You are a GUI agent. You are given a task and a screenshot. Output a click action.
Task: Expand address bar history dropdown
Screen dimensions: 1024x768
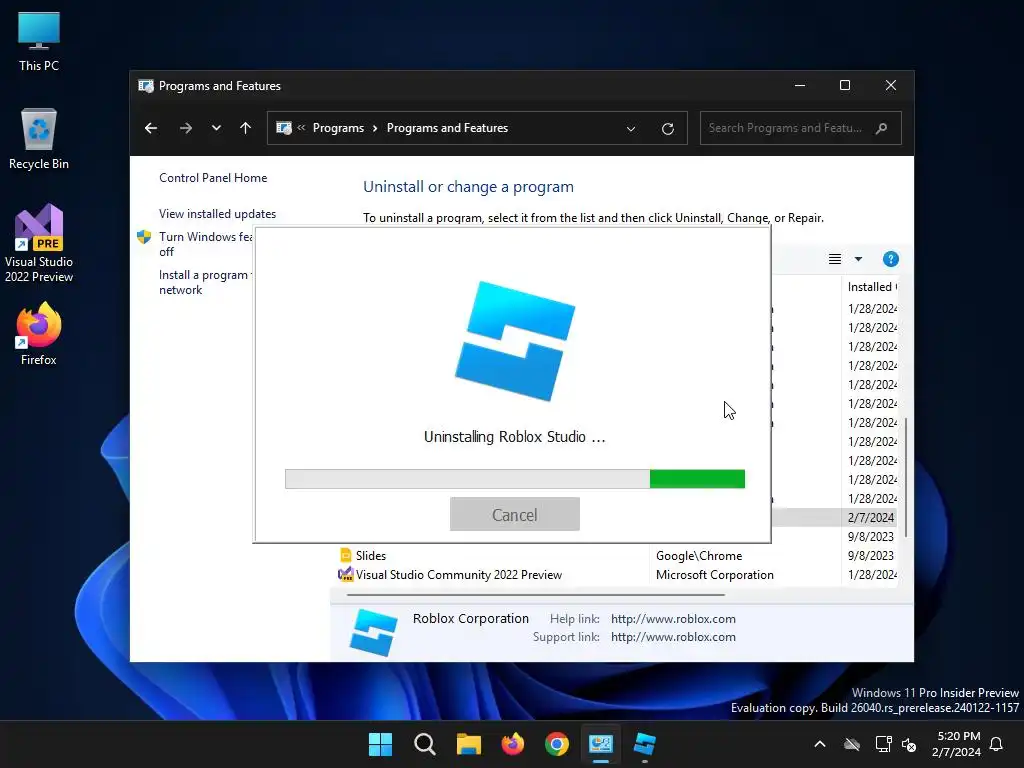631,129
